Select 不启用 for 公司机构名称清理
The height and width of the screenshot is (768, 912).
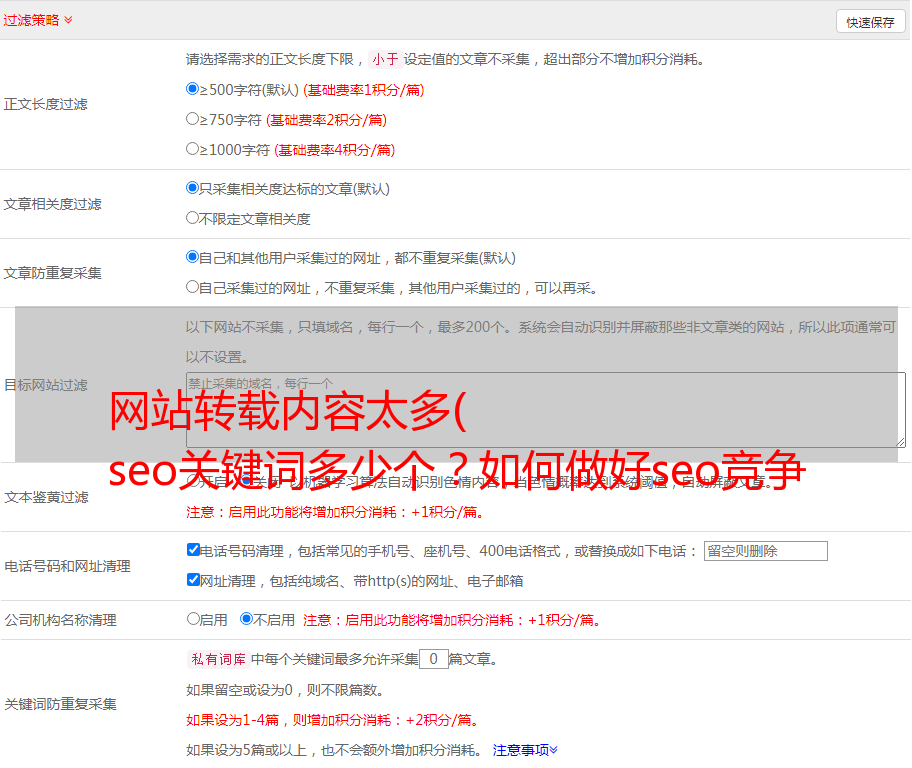coord(247,619)
